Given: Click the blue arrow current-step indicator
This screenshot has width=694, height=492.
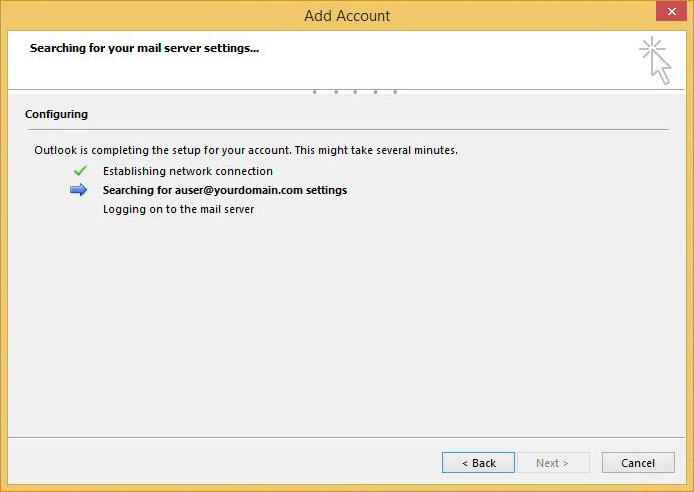Looking at the screenshot, I should click(x=78, y=190).
